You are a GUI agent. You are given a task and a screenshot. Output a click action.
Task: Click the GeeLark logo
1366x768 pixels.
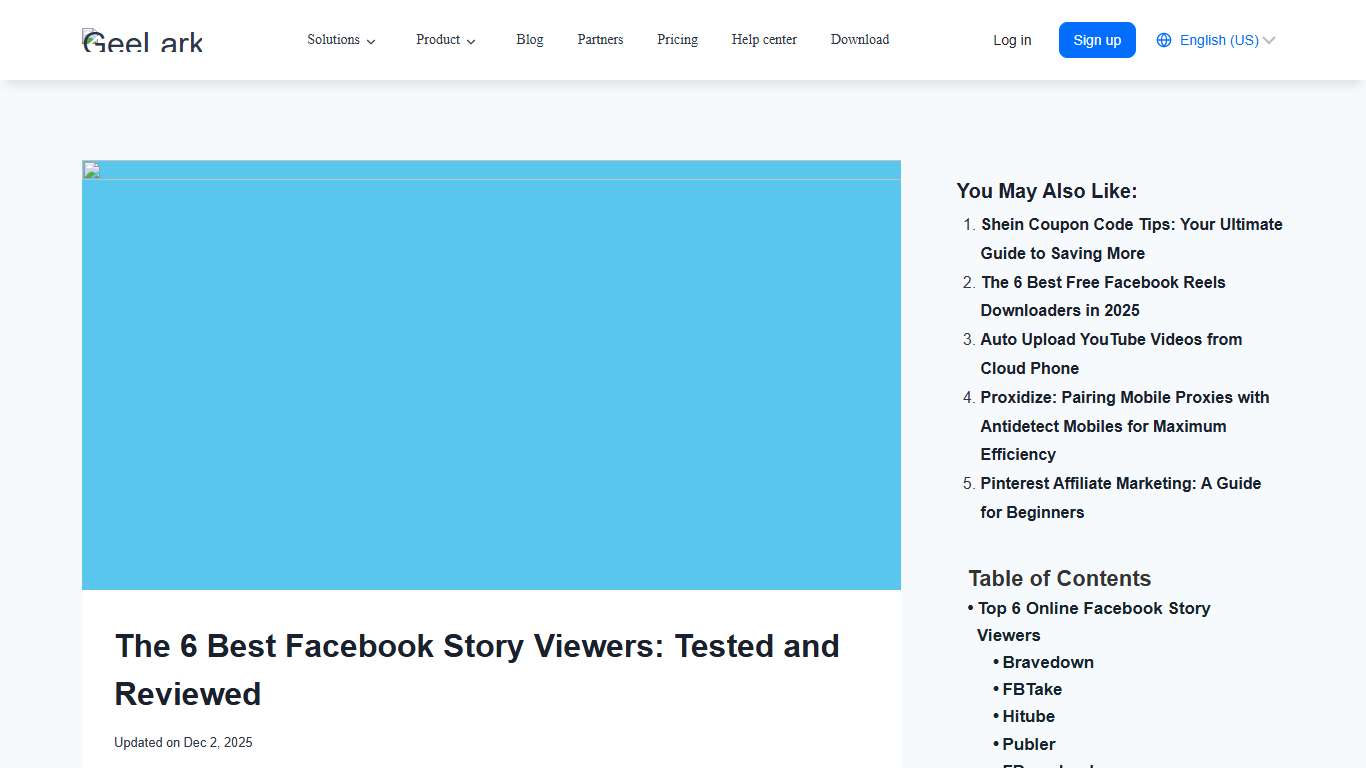click(142, 40)
